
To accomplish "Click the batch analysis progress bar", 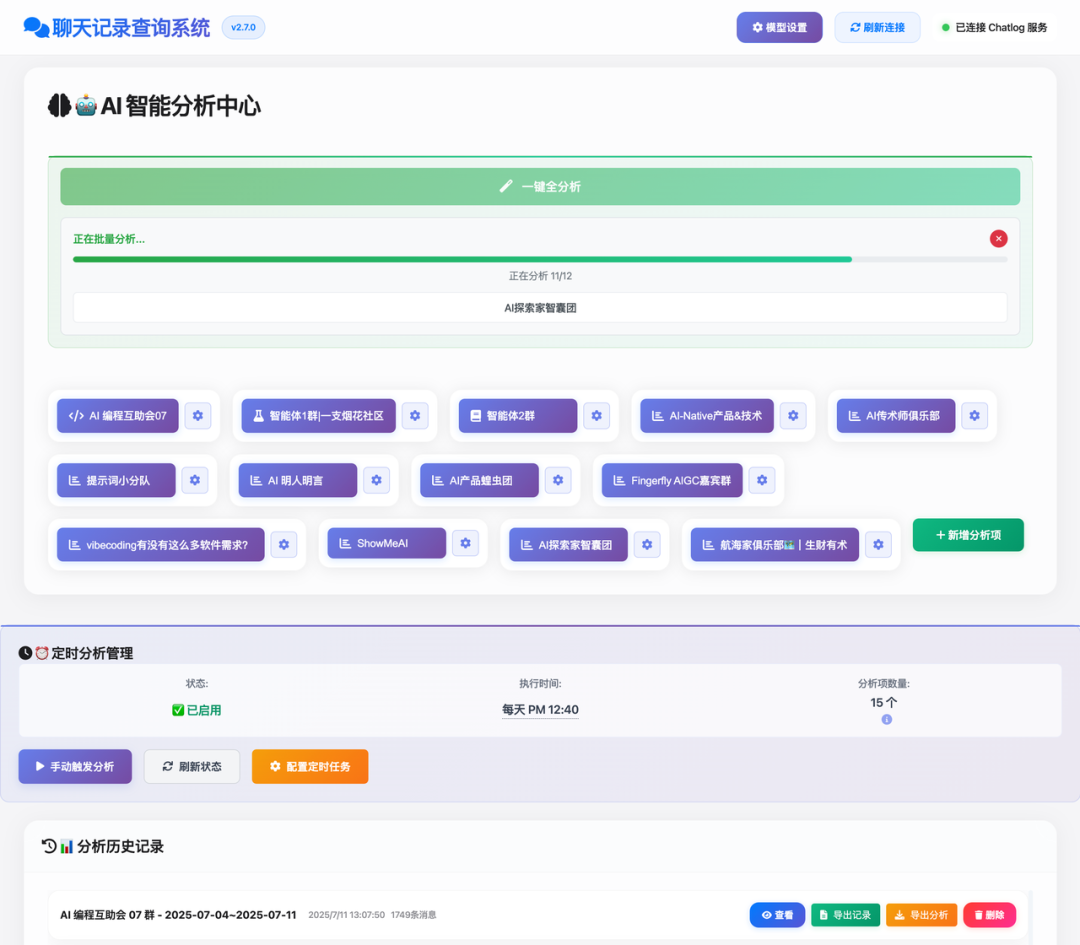I will (540, 259).
